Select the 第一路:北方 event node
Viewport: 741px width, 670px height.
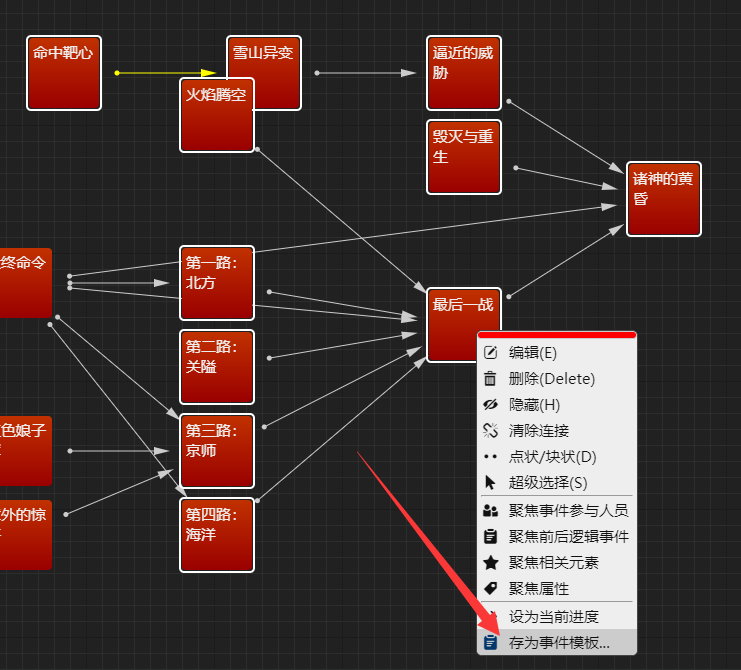216,283
